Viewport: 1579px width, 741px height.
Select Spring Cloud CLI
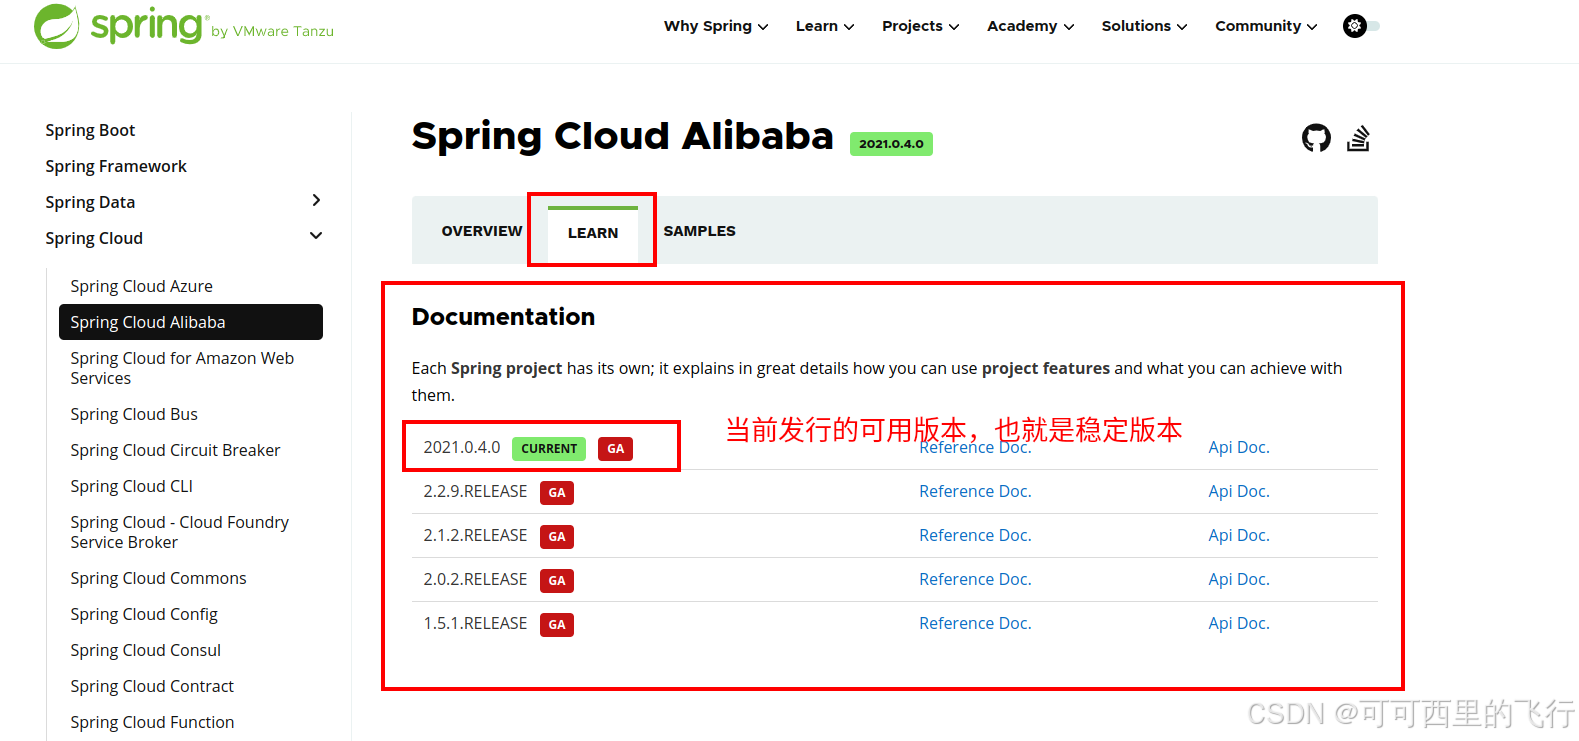[131, 486]
